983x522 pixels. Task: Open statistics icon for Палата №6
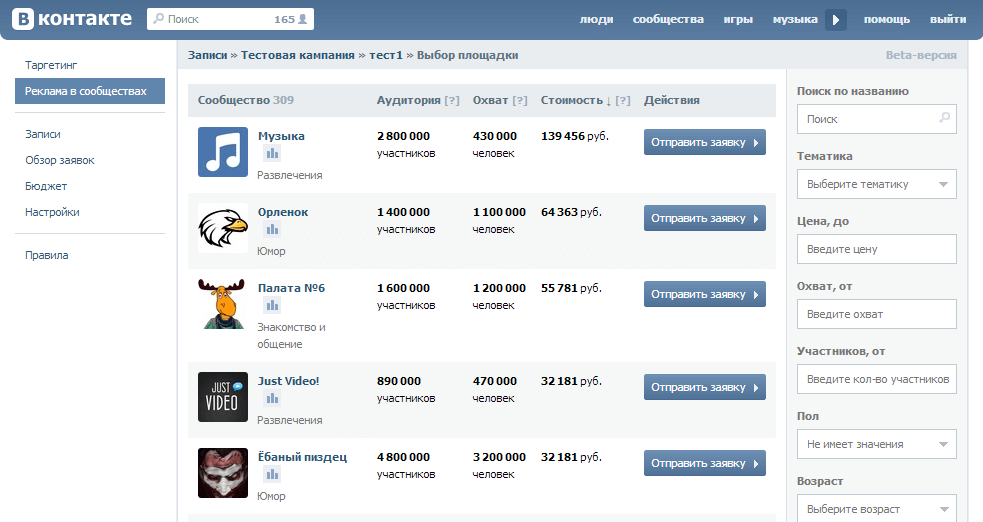pos(271,305)
